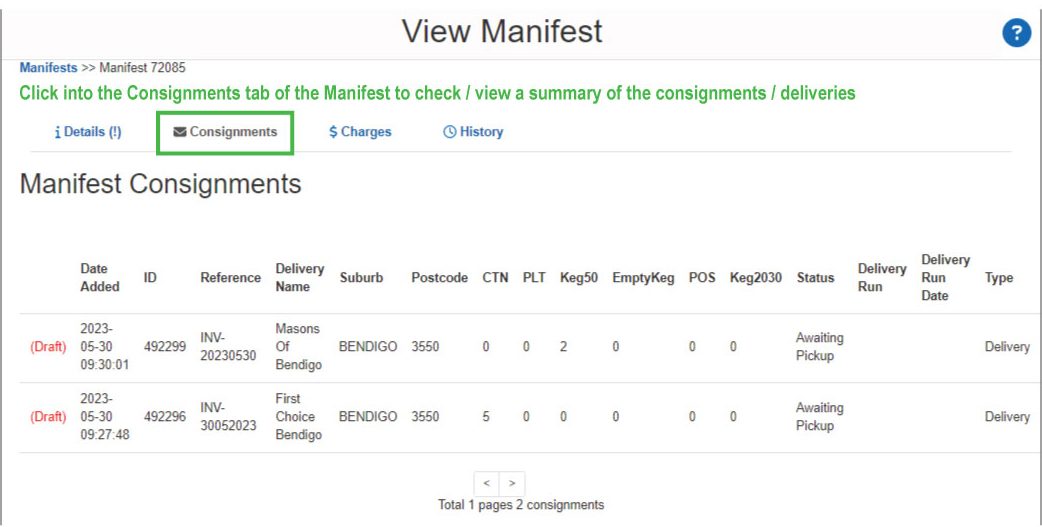Switch to the Consignments tab
Image resolution: width=1042 pixels, height=527 pixels.
point(225,132)
